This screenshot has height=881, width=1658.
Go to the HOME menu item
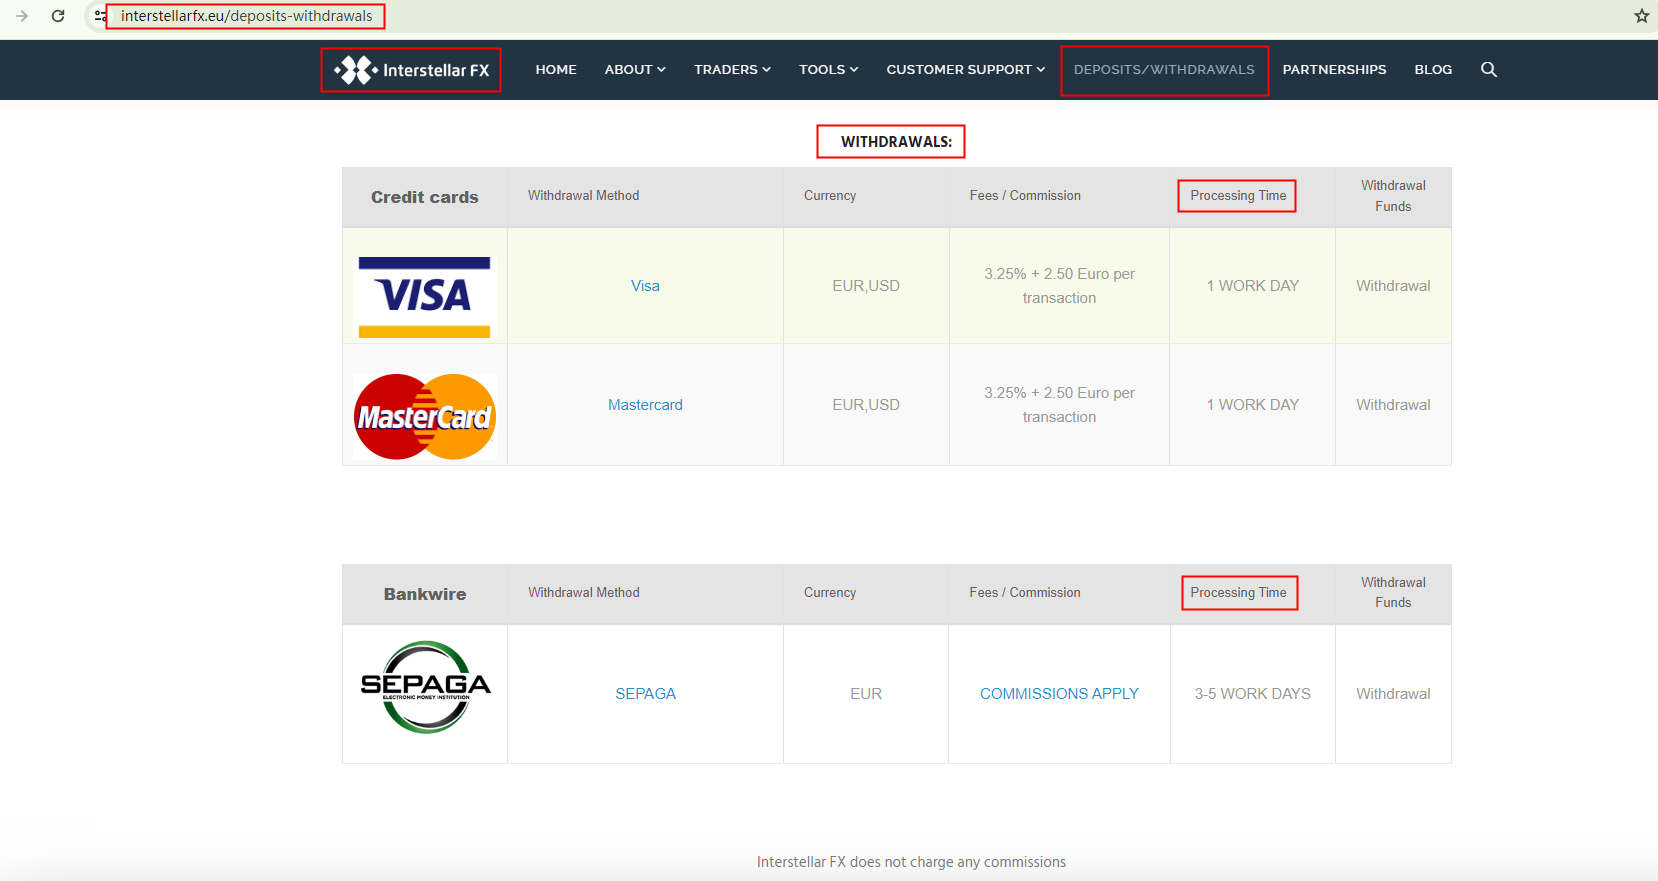click(x=556, y=69)
